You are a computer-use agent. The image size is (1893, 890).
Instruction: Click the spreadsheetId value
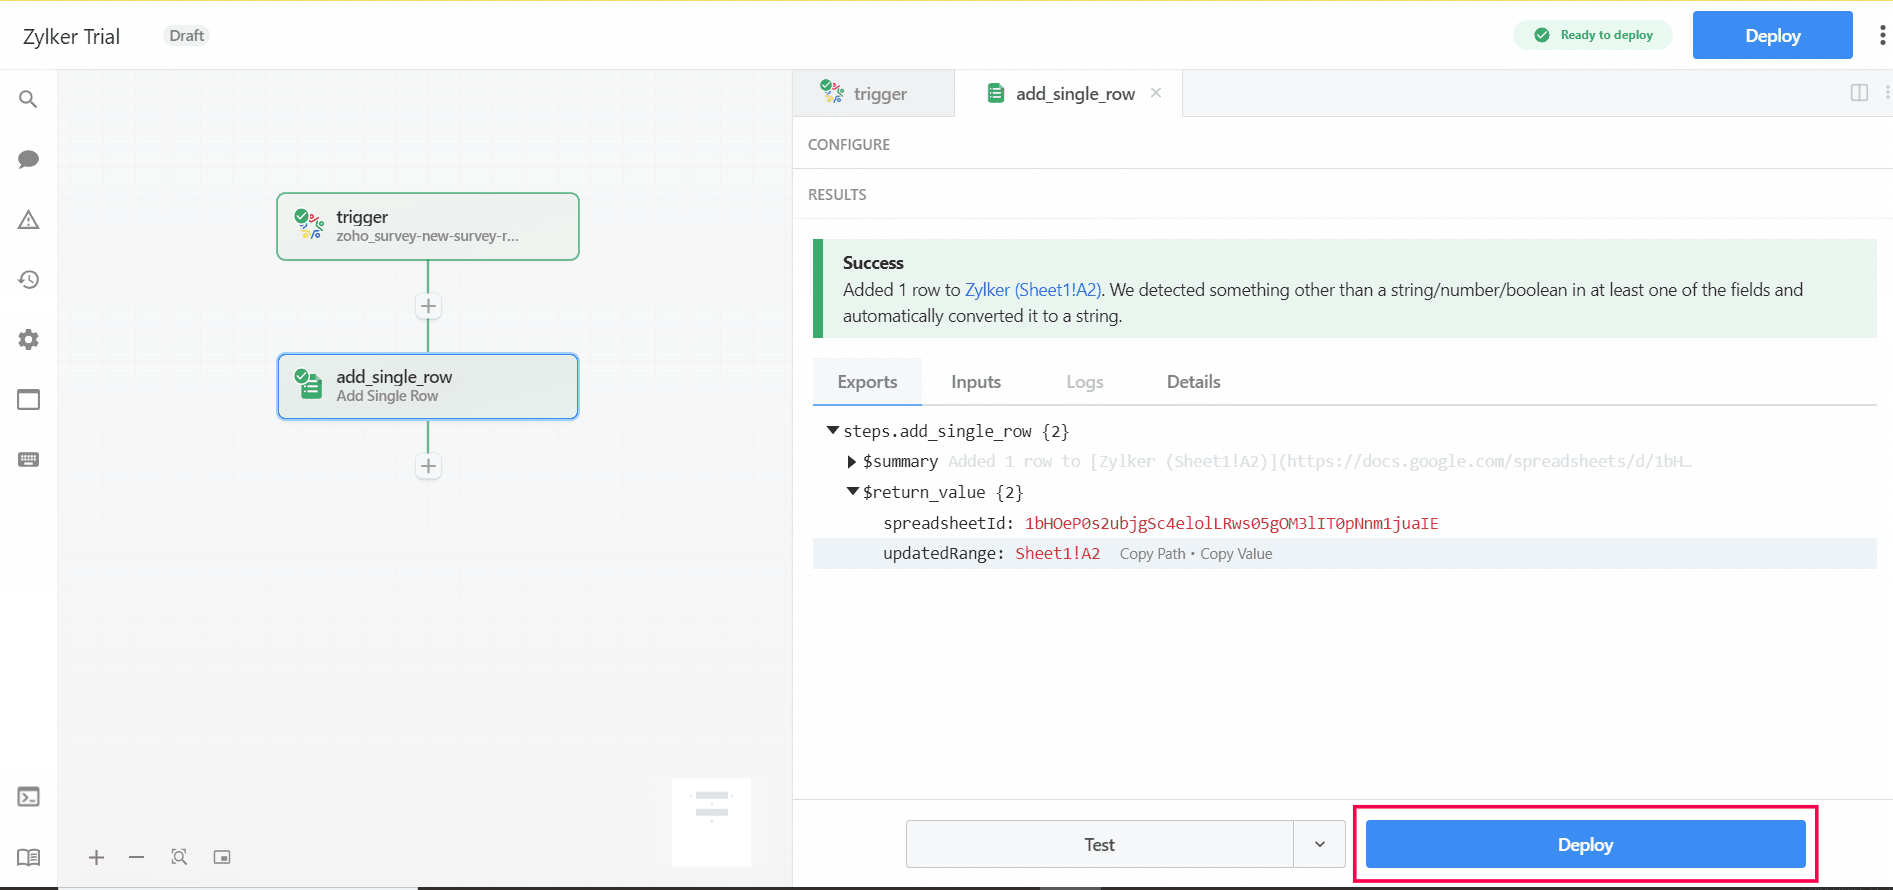[x=1232, y=523]
